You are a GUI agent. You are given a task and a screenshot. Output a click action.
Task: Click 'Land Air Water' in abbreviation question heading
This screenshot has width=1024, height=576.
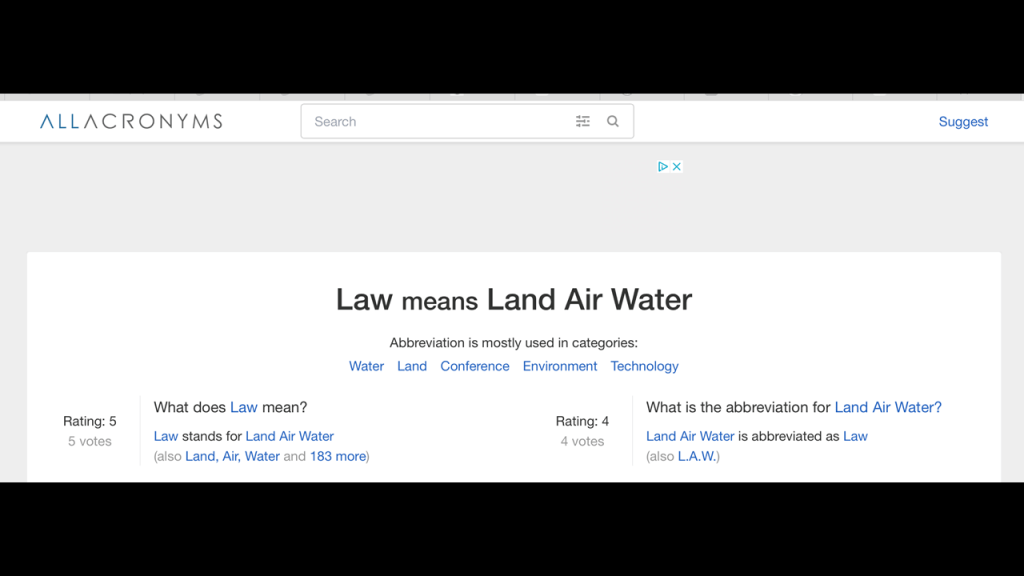(x=888, y=407)
